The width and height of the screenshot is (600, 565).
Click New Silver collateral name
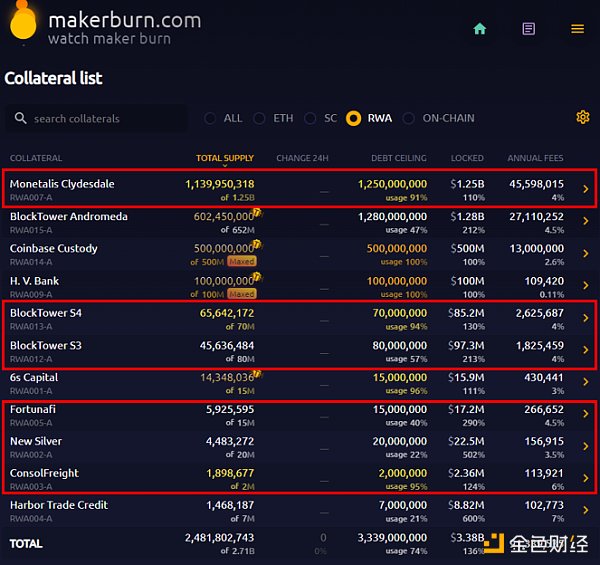click(36, 441)
